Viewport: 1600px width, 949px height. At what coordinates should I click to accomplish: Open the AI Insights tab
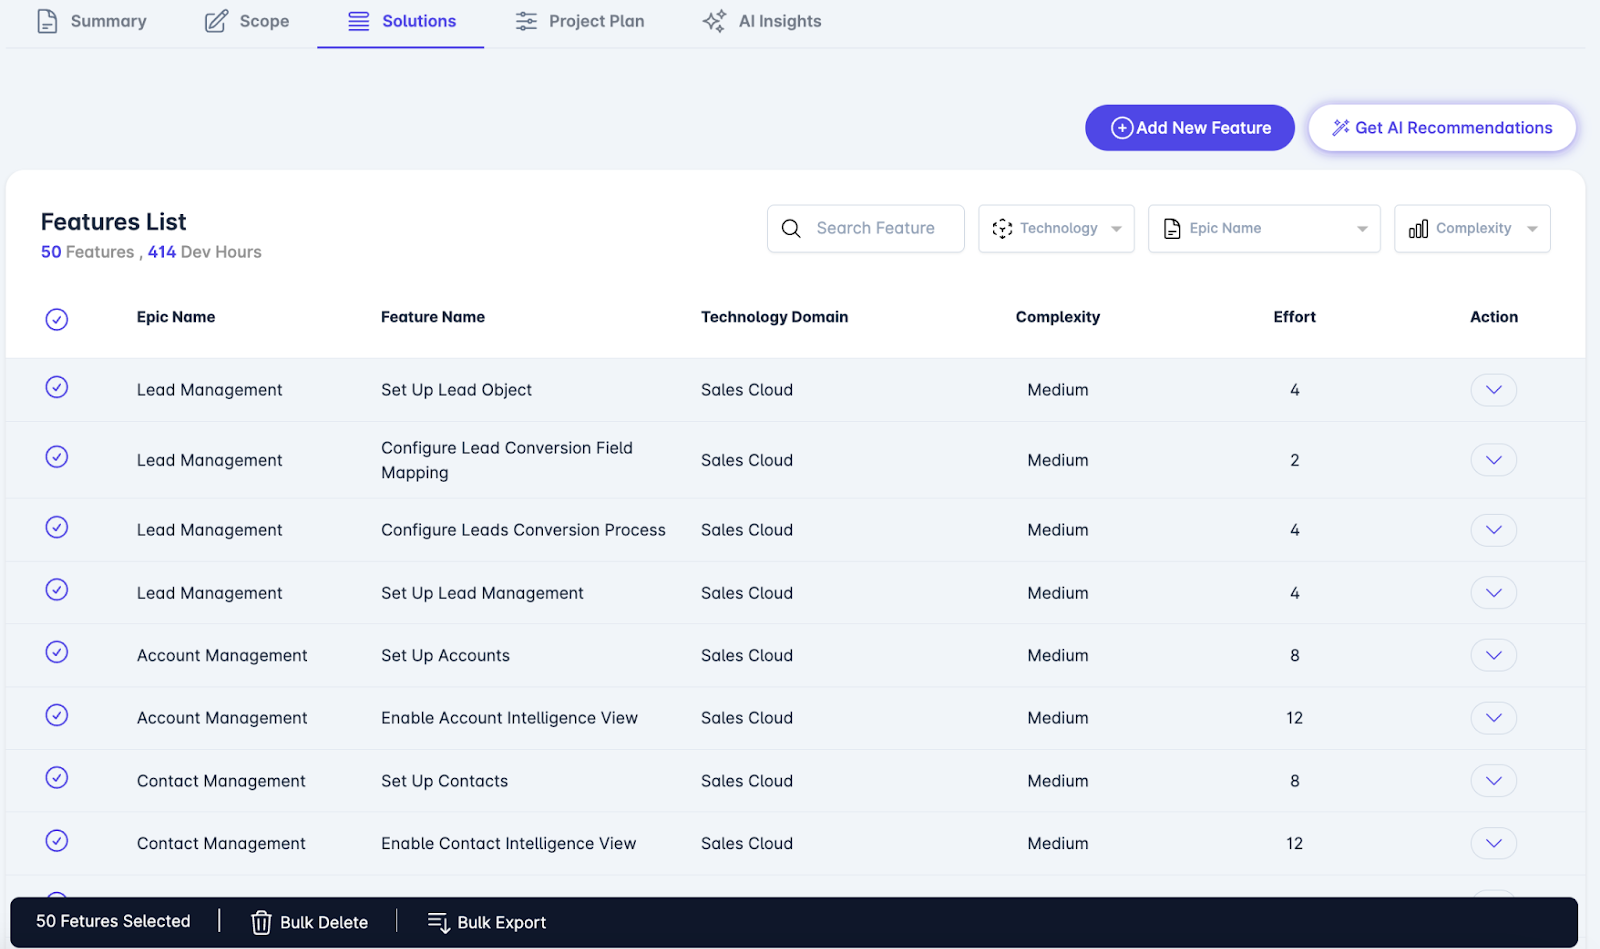(x=762, y=21)
